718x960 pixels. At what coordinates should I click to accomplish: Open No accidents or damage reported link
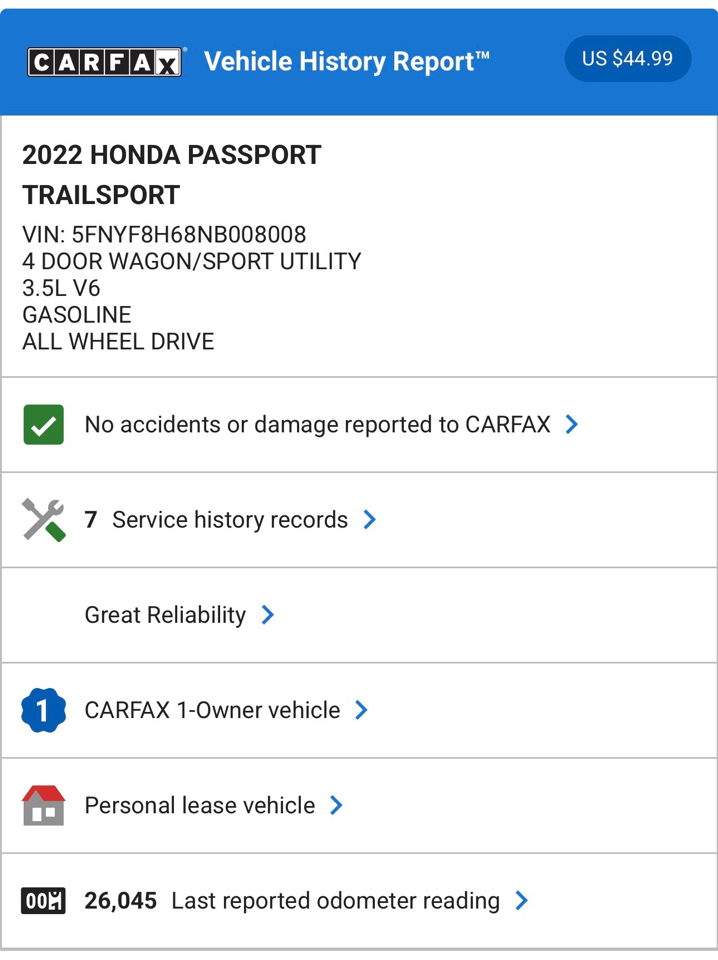[x=317, y=425]
